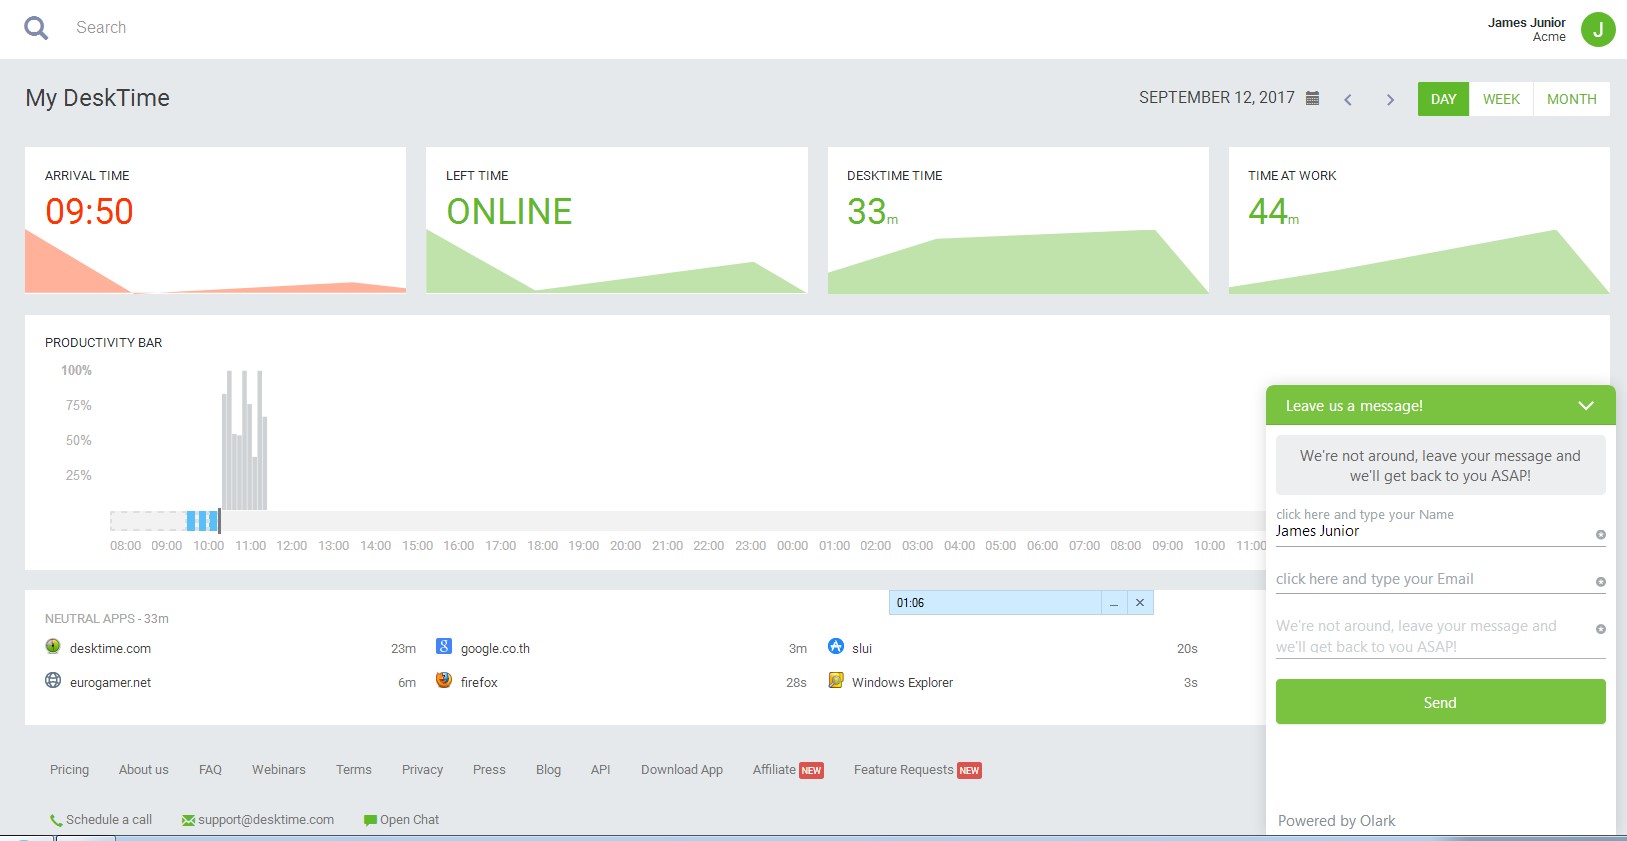Click the google.co.th icon

tap(444, 646)
